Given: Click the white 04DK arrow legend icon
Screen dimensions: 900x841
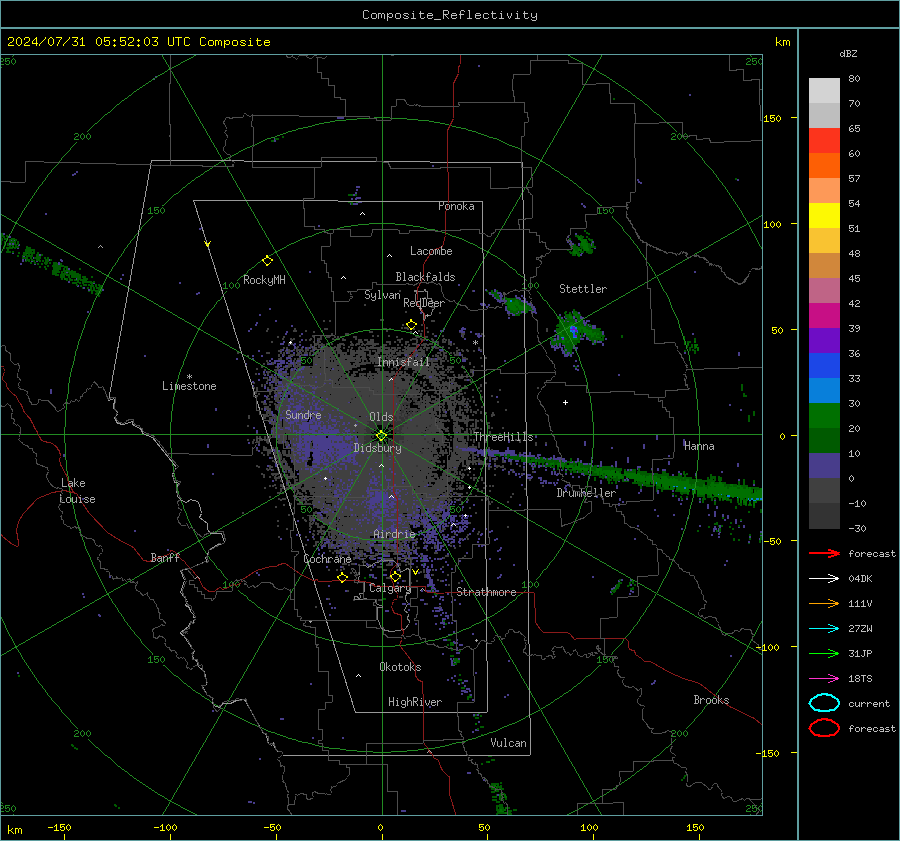Looking at the screenshot, I should 824,578.
